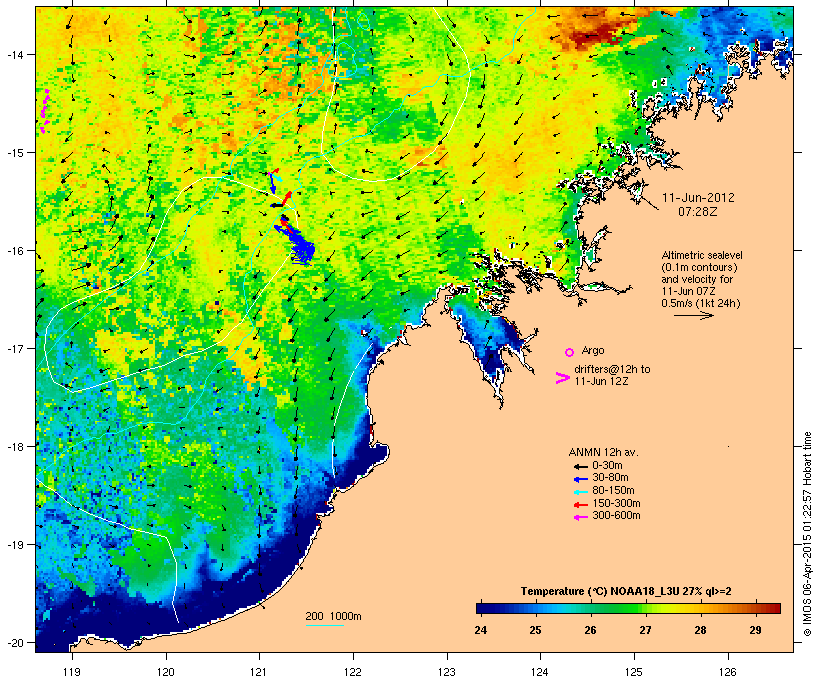The height and width of the screenshot is (680, 820).
Task: Click the longitude axis label 121
Action: coord(259,672)
